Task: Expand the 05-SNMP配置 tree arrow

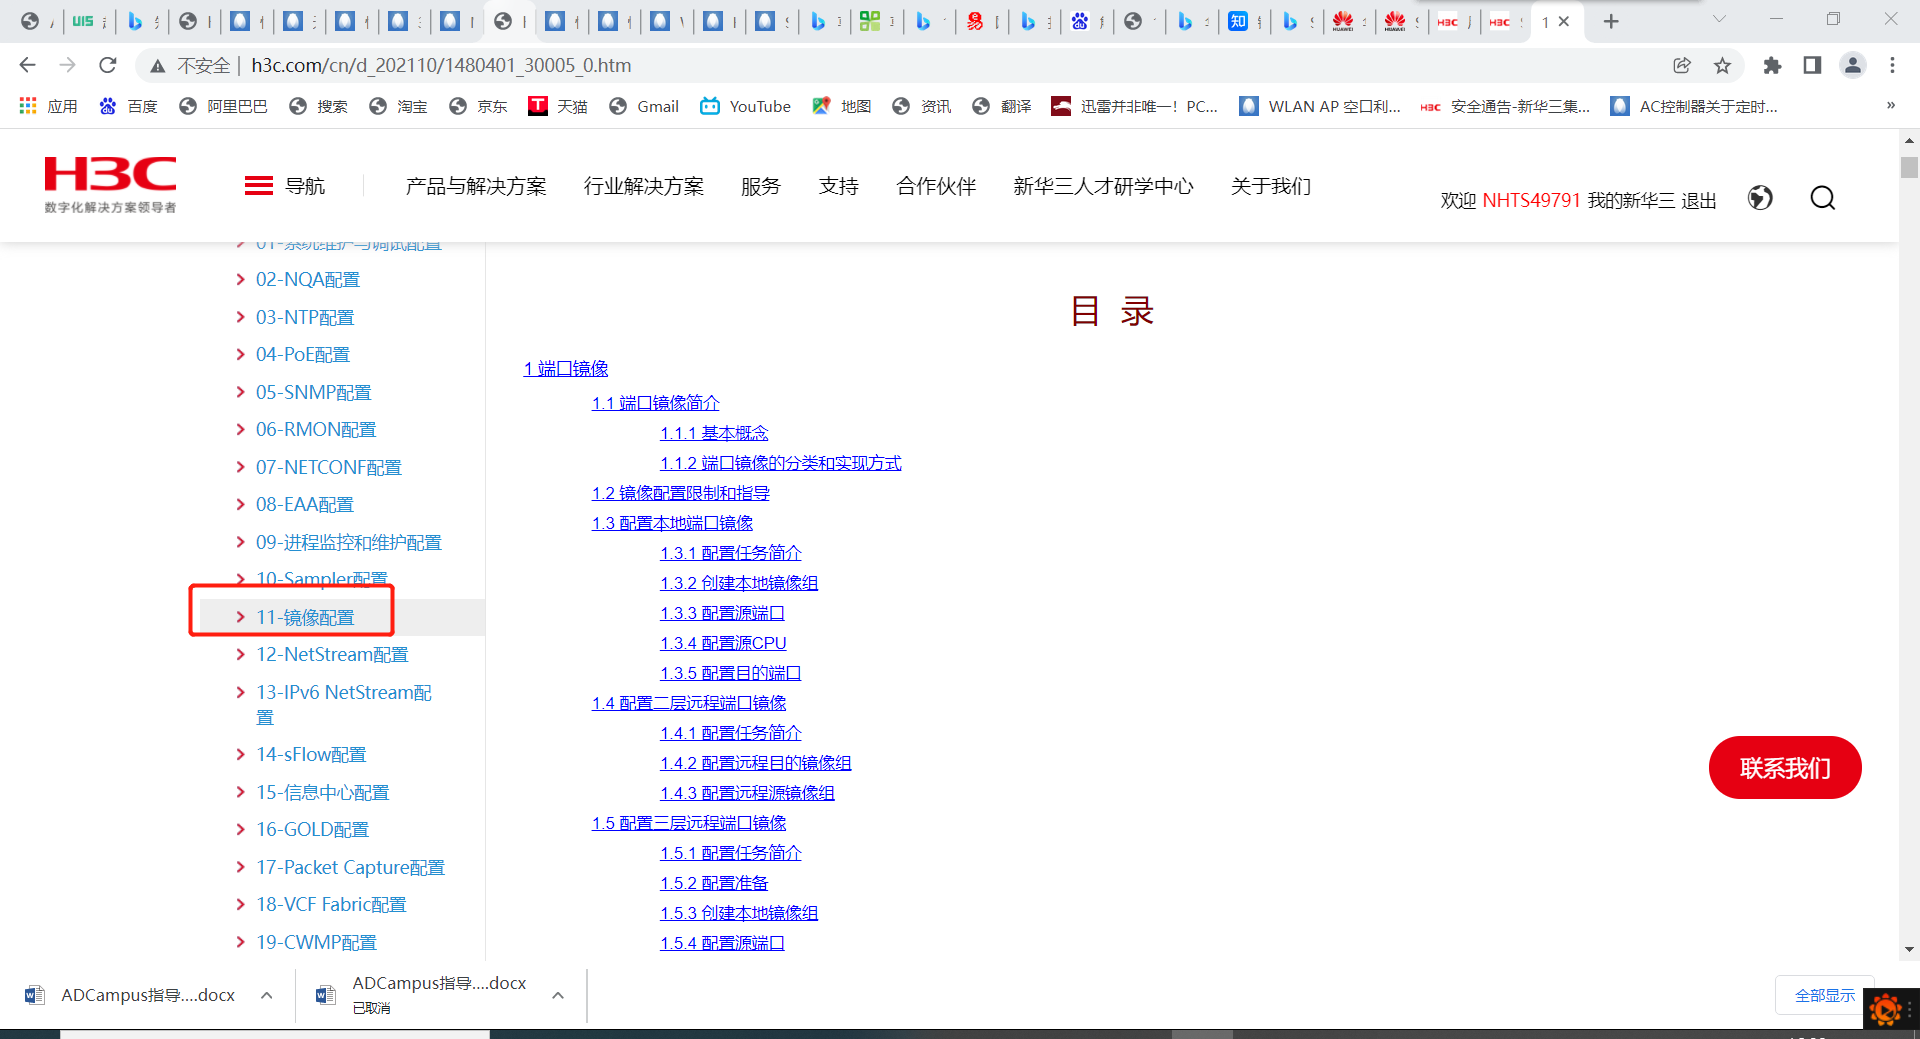Action: 240,392
